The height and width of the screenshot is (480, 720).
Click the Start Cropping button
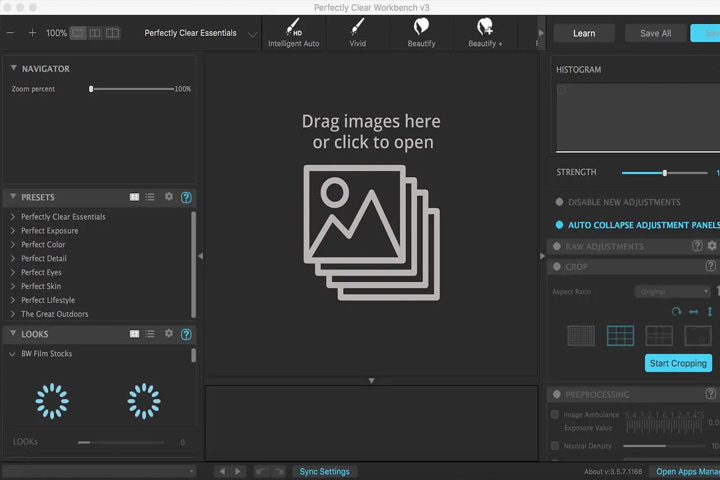point(678,363)
